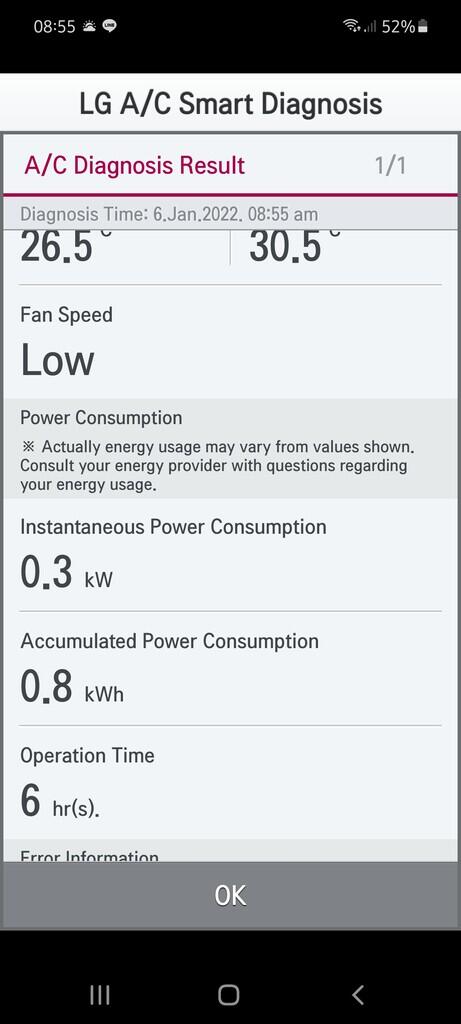Tap the Wi-Fi status icon

coord(351,26)
